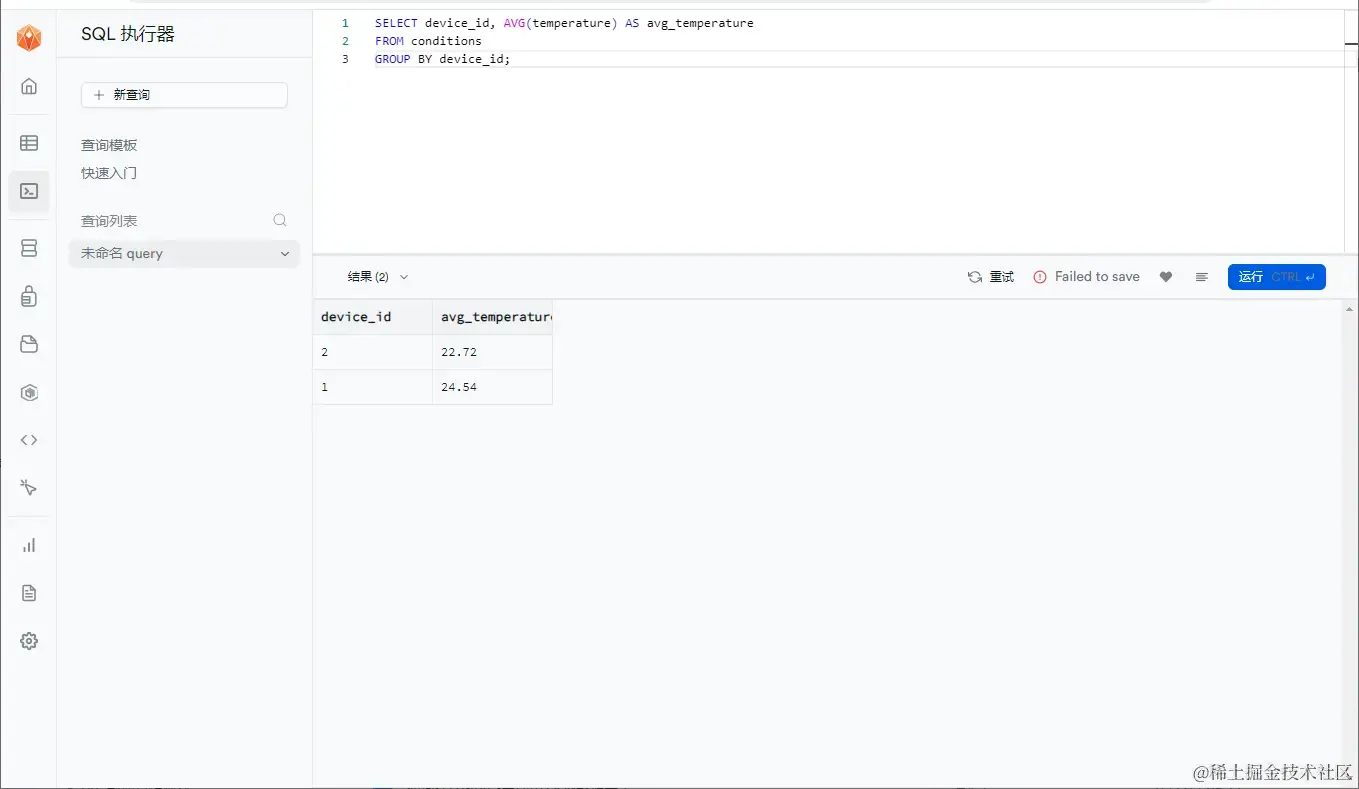Click the FROM conditions line in editor
Image resolution: width=1359 pixels, height=789 pixels.
pos(428,41)
